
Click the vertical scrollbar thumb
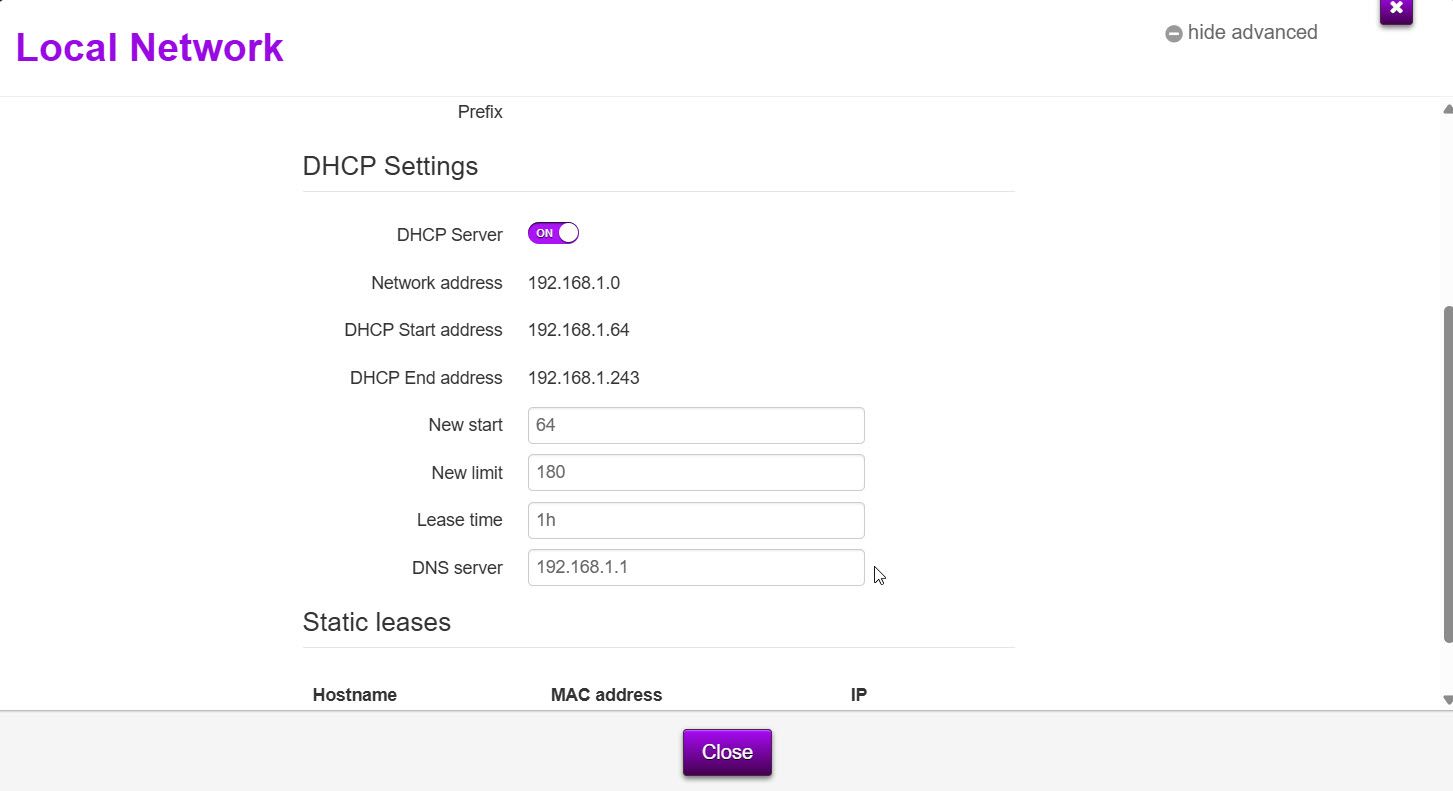(x=1447, y=475)
